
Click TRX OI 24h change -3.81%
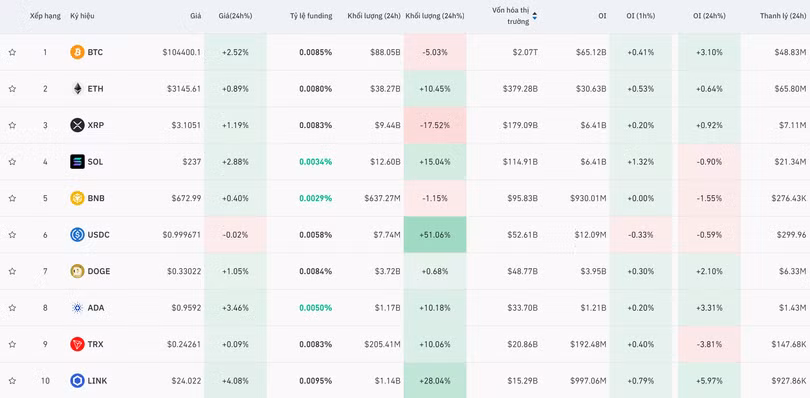709,344
